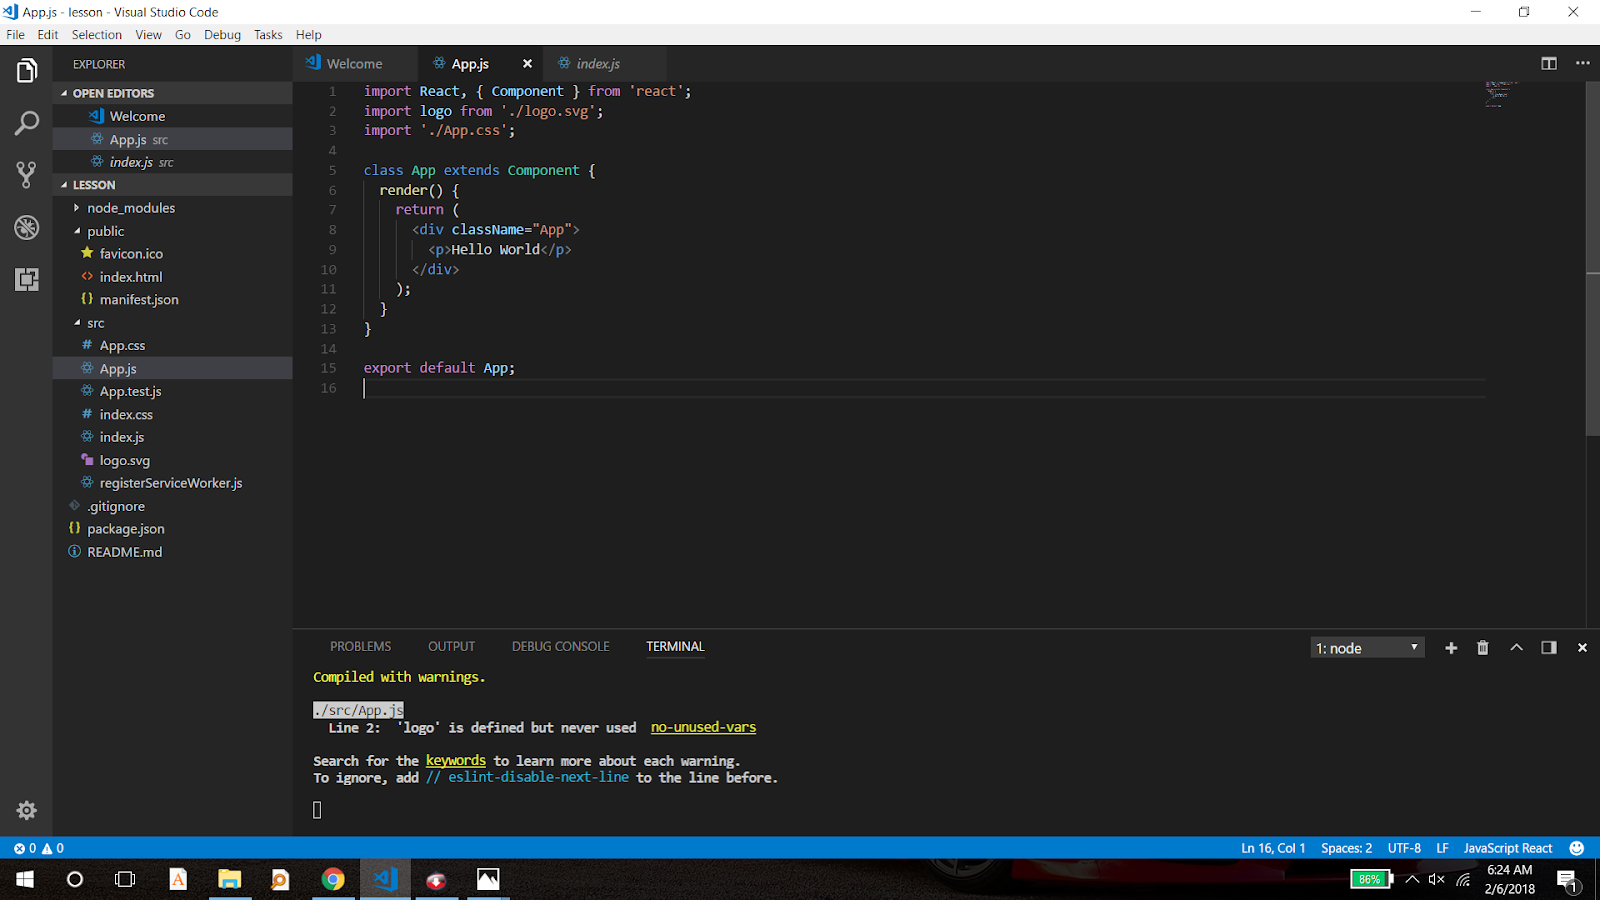Open the '1: node' terminal dropdown
Image resolution: width=1600 pixels, height=900 pixels.
point(1367,647)
